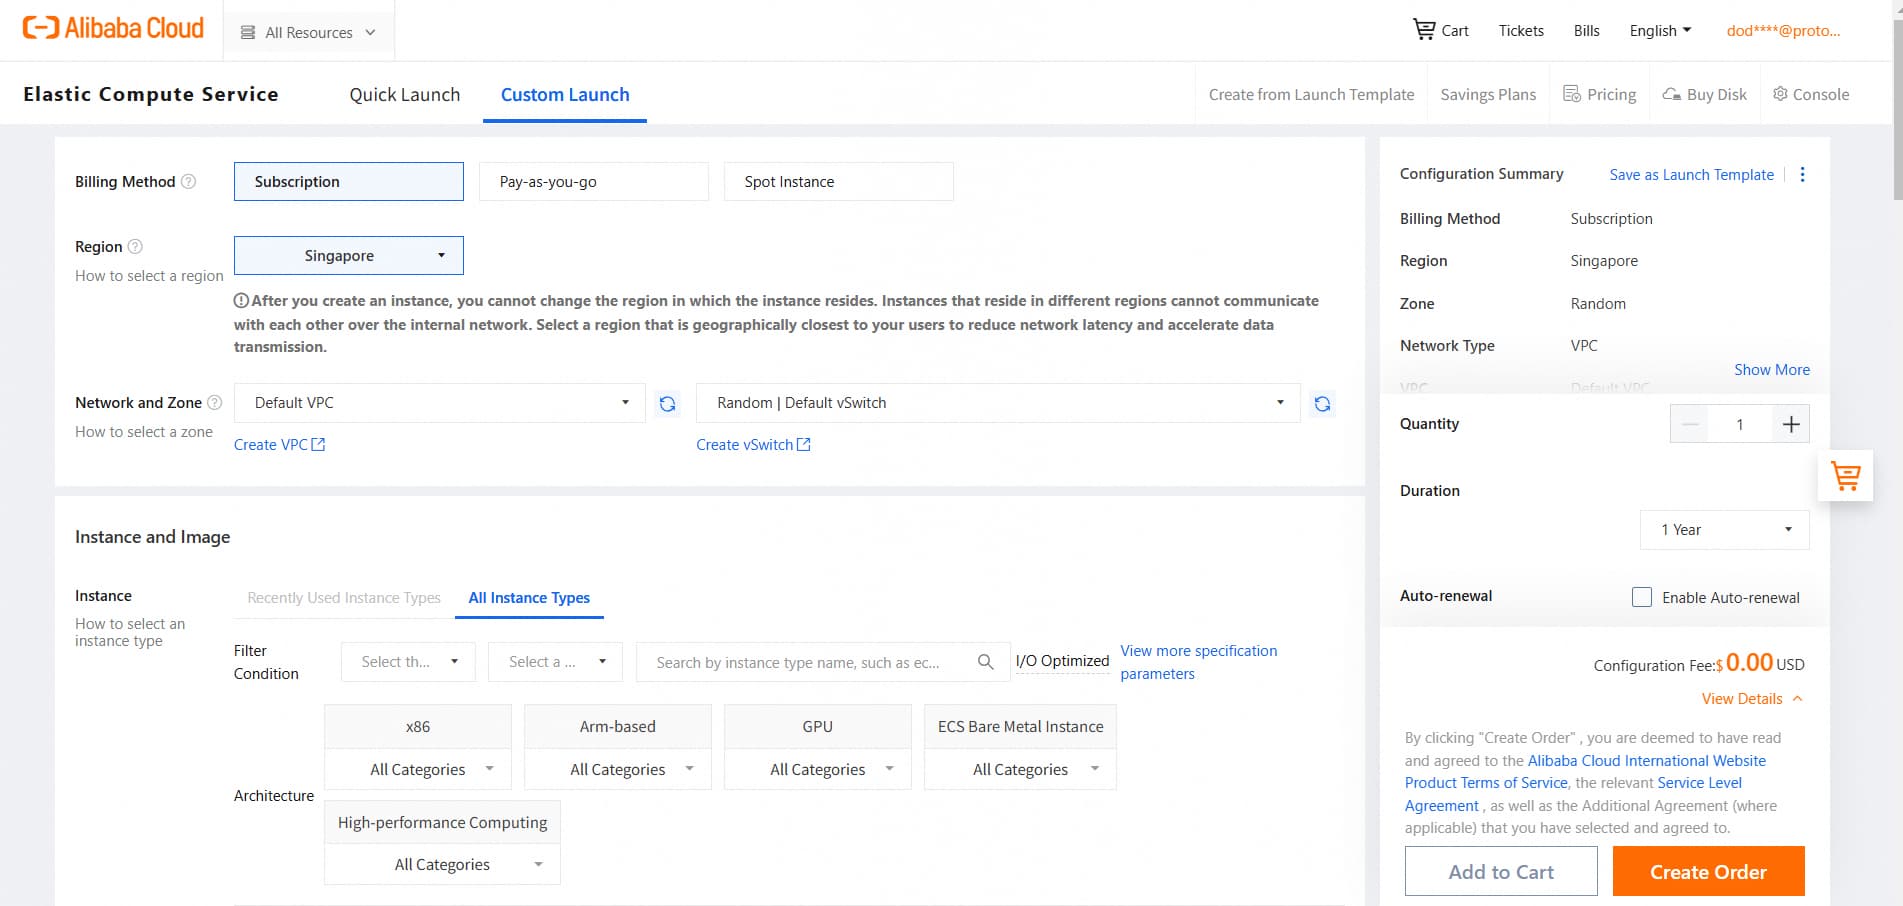Image resolution: width=1903 pixels, height=906 pixels.
Task: Click the instance search magnifier icon
Action: click(x=985, y=662)
